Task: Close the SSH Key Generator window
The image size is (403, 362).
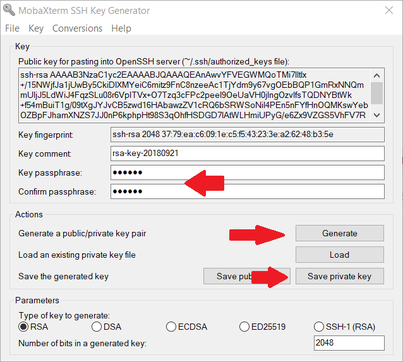Action: pos(389,10)
